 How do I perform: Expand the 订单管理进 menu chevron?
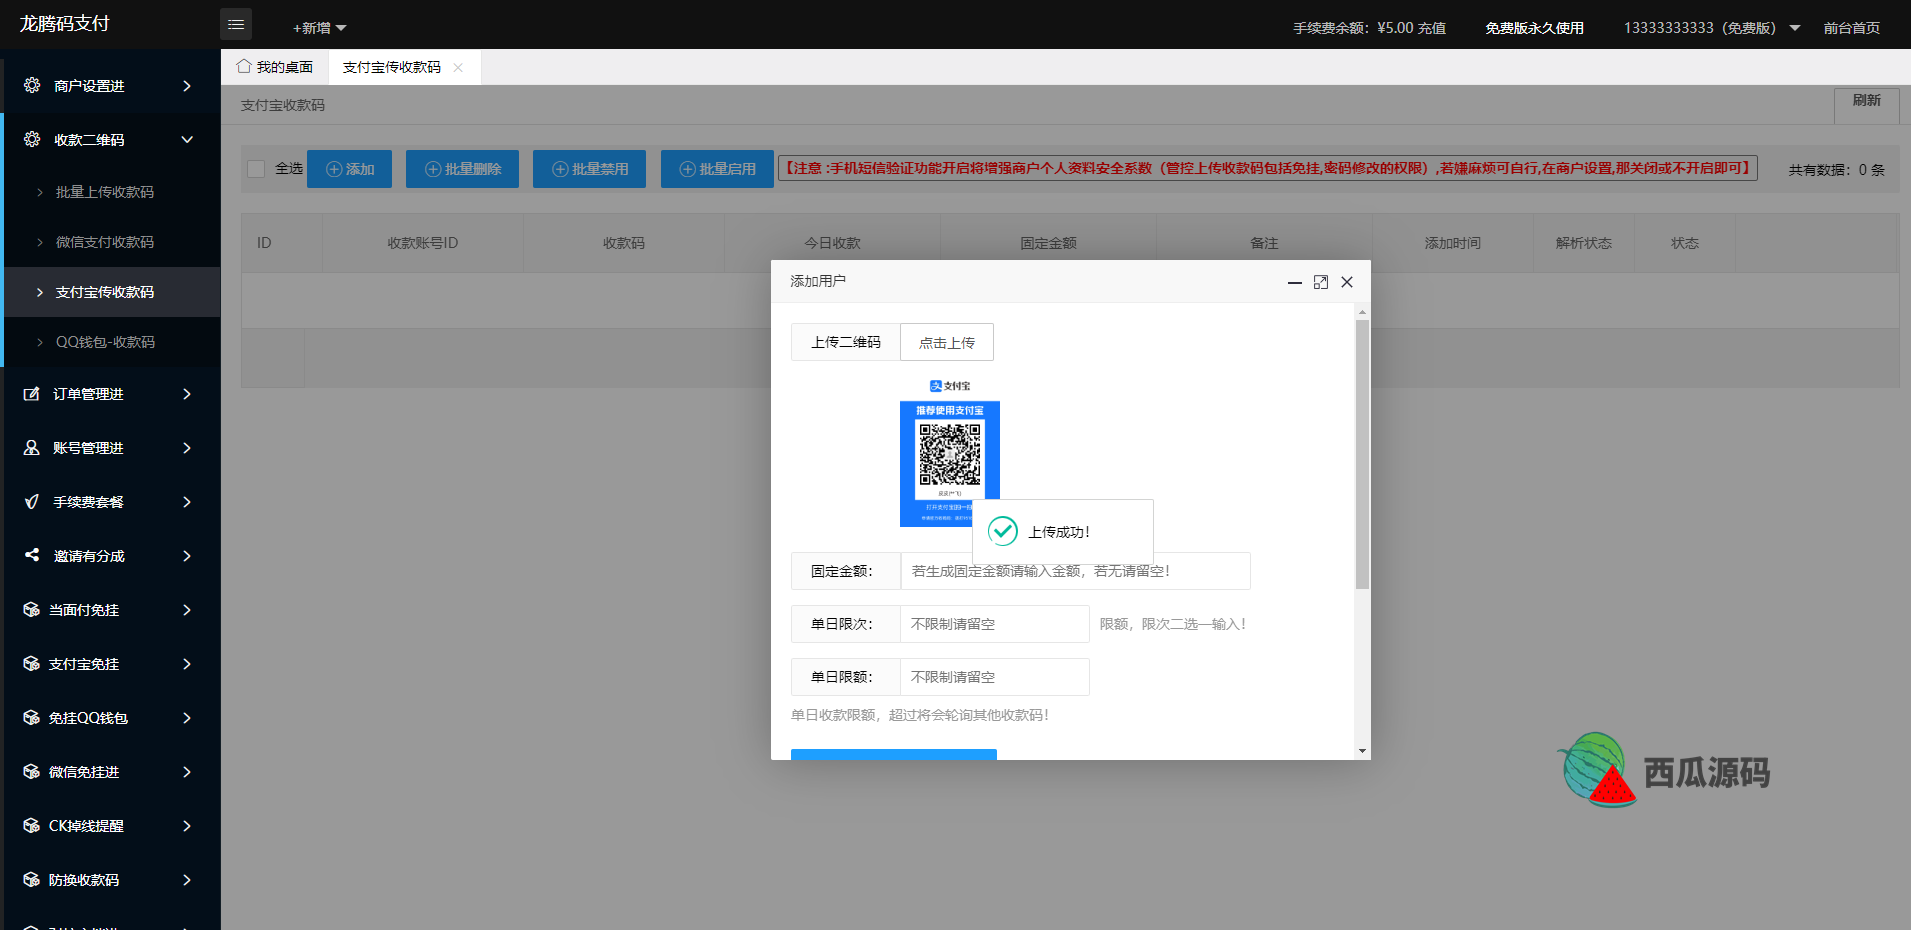point(187,394)
